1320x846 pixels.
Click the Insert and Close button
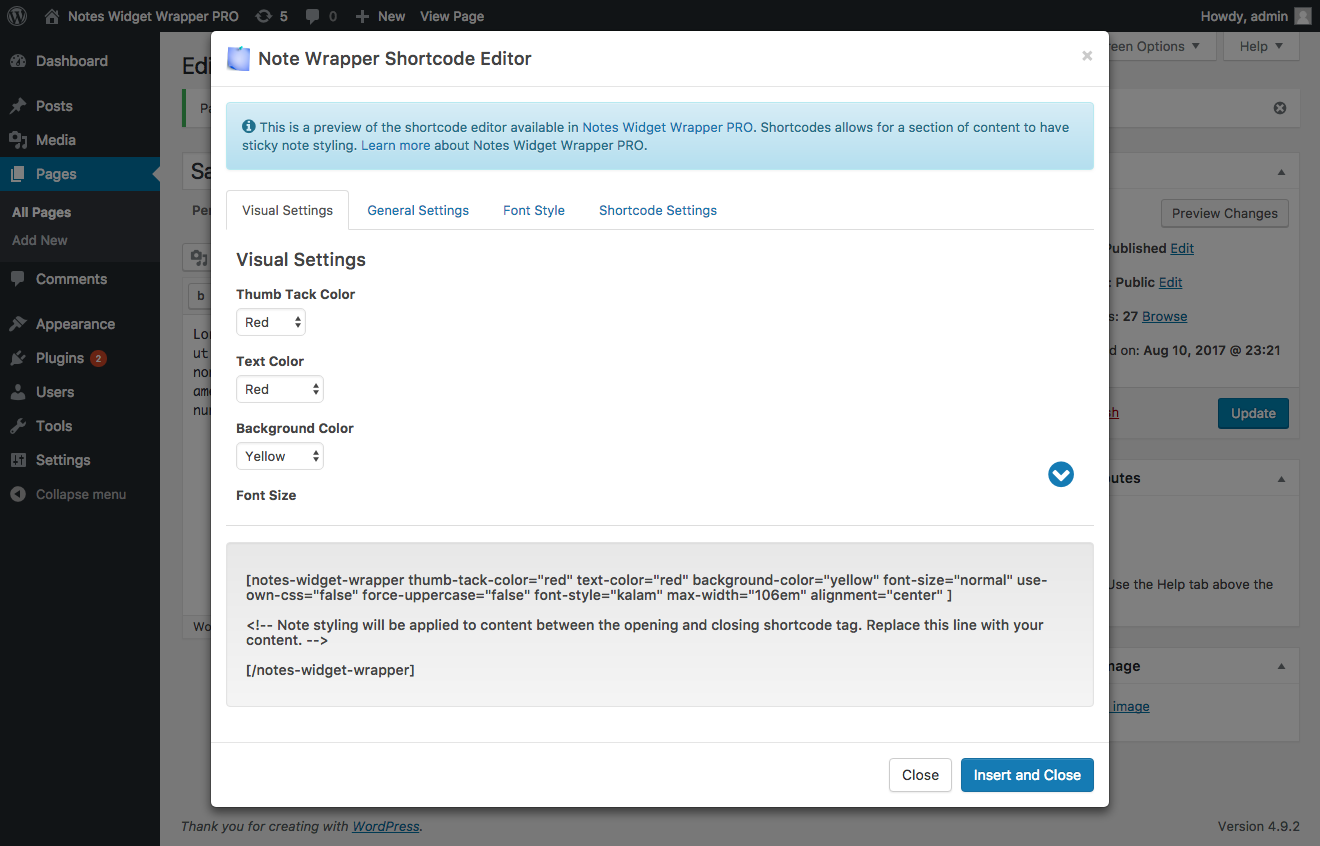pos(1027,775)
